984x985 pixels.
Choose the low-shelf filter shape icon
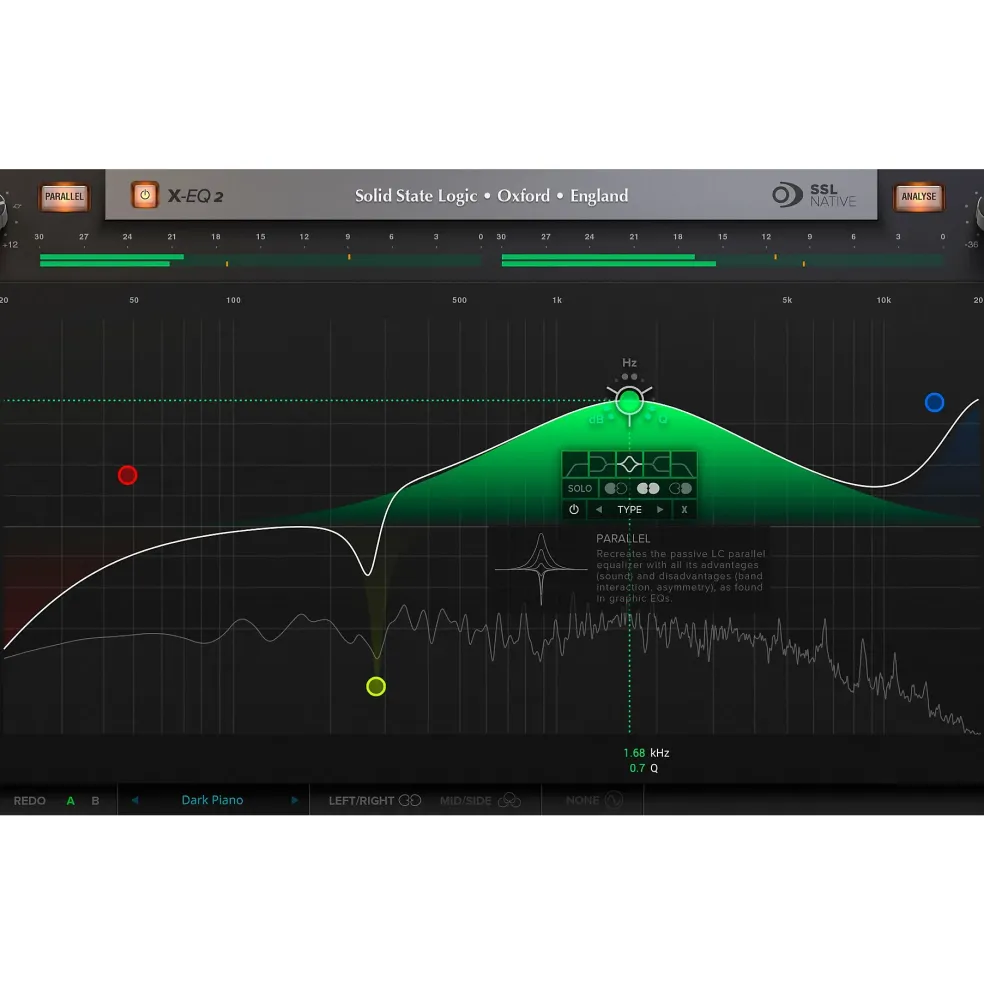click(602, 465)
